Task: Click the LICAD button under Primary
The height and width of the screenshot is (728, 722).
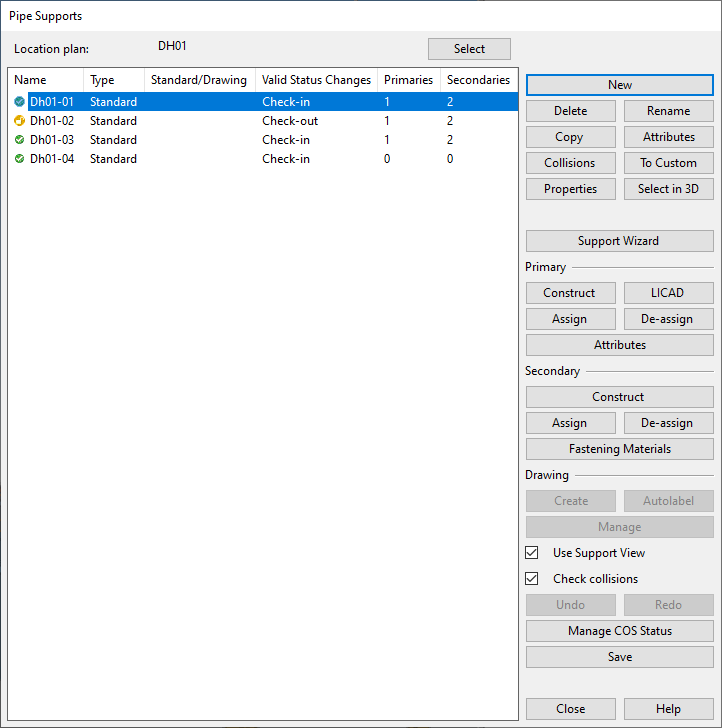Action: tap(668, 293)
